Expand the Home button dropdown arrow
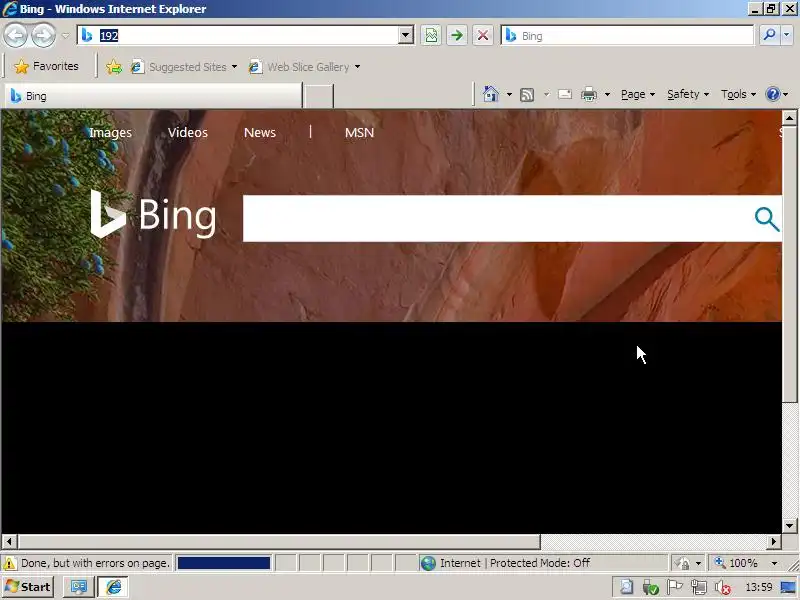This screenshot has width=800, height=600. coord(509,94)
